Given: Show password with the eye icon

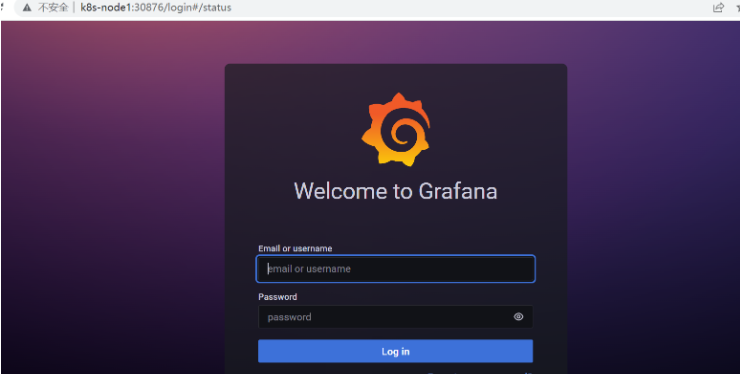Looking at the screenshot, I should (518, 317).
